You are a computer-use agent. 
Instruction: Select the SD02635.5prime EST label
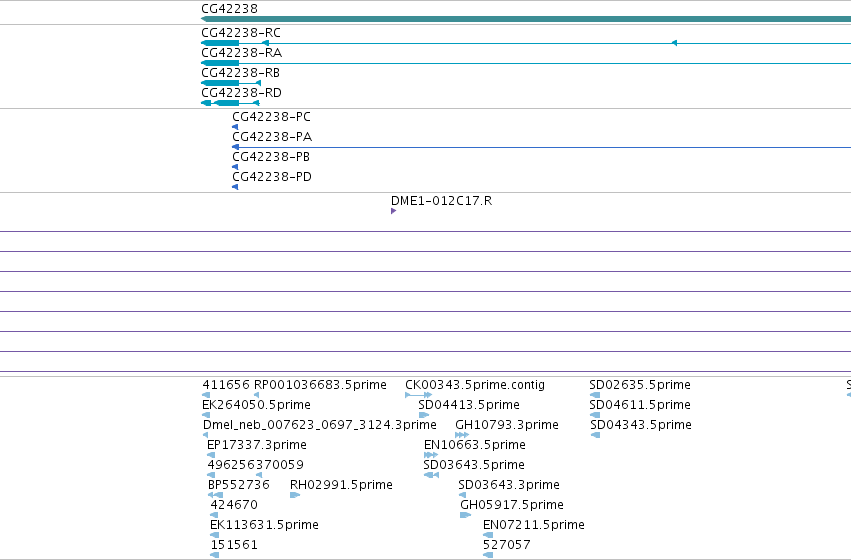(x=640, y=385)
